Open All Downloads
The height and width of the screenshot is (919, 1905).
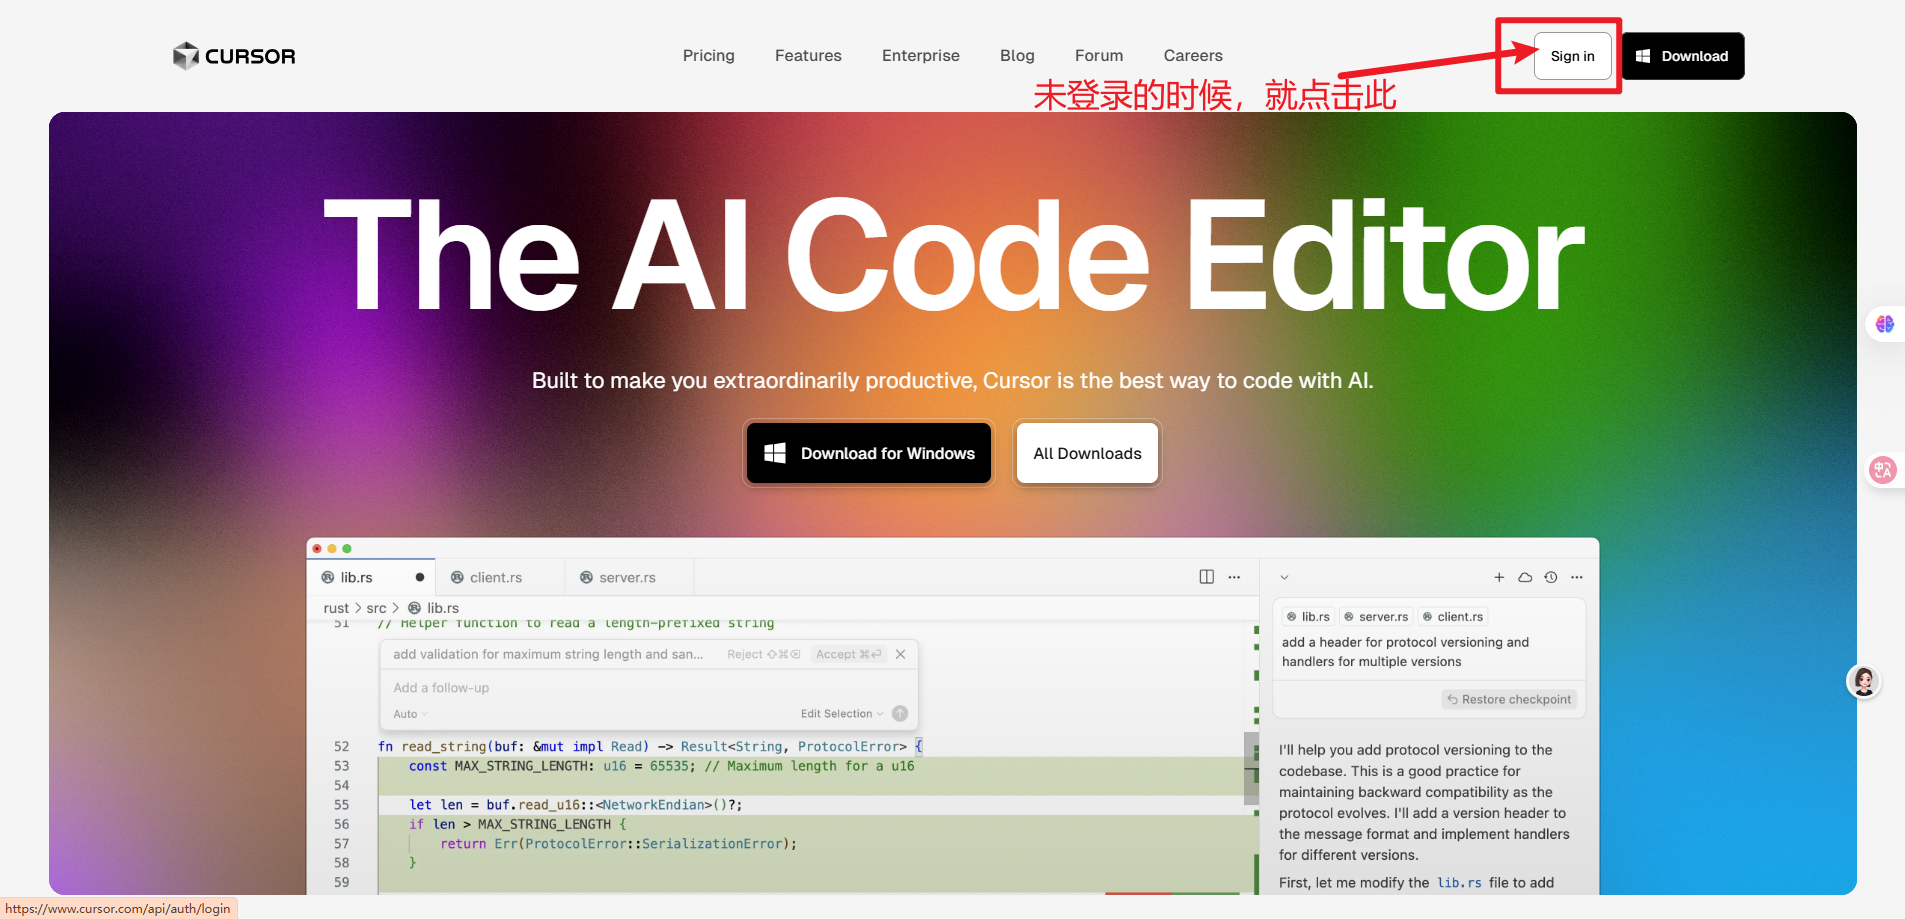coord(1087,453)
